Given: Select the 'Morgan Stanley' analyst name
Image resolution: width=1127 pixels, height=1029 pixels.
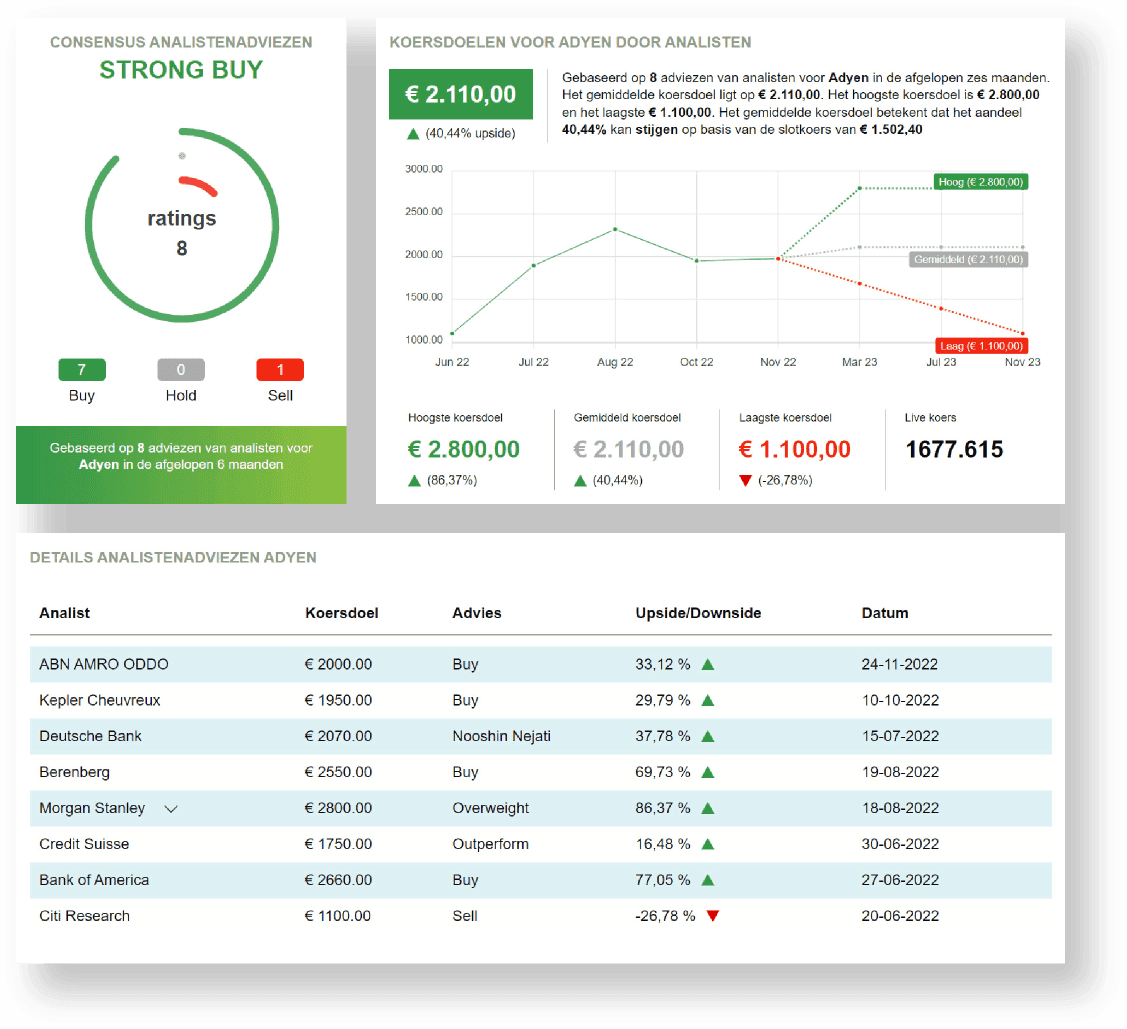Looking at the screenshot, I should 92,808.
